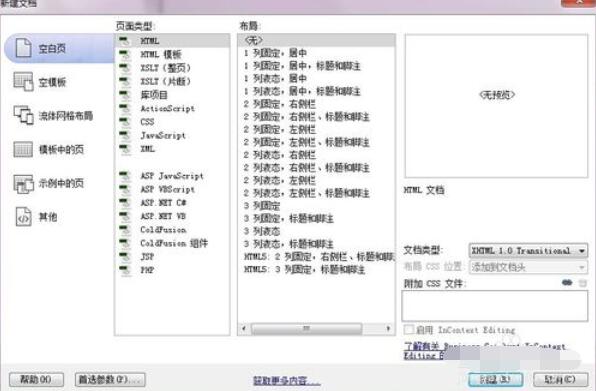596x391 pixels.
Task: Open the 文档类型 XHTML 1.0 Transitional dropdown
Action: click(528, 251)
